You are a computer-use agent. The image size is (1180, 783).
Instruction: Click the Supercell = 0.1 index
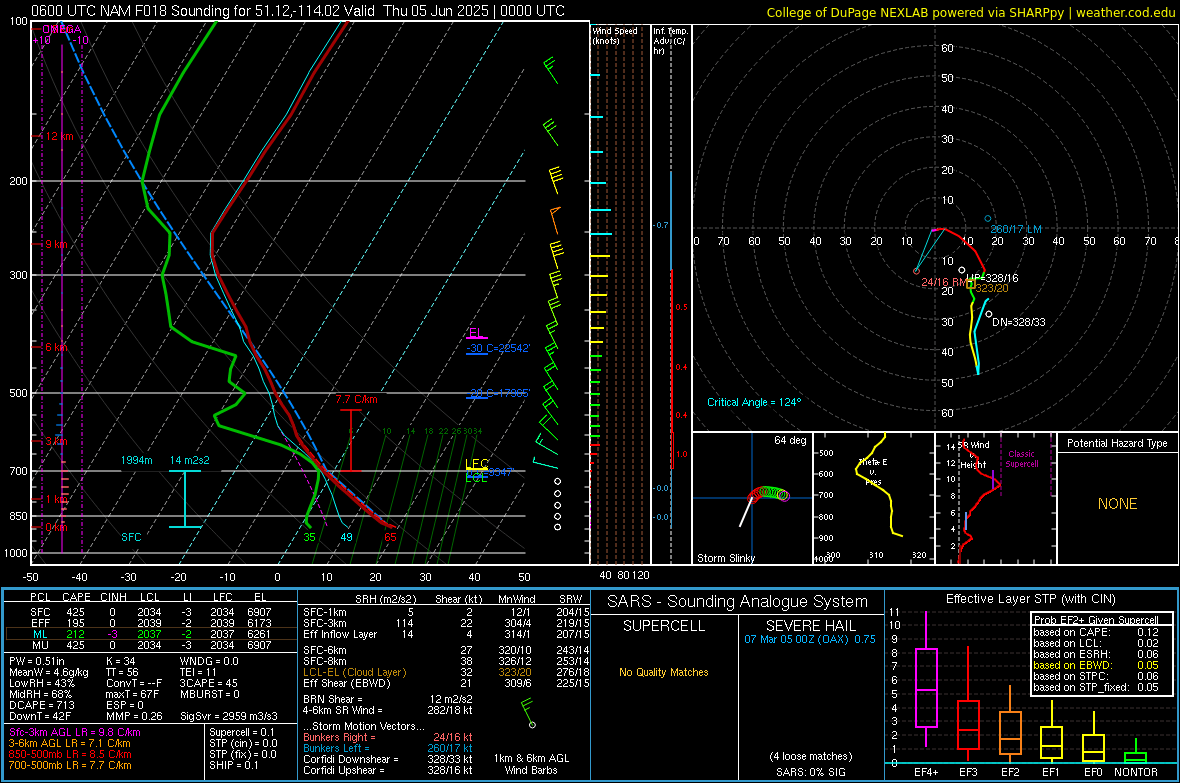pyautogui.click(x=242, y=733)
